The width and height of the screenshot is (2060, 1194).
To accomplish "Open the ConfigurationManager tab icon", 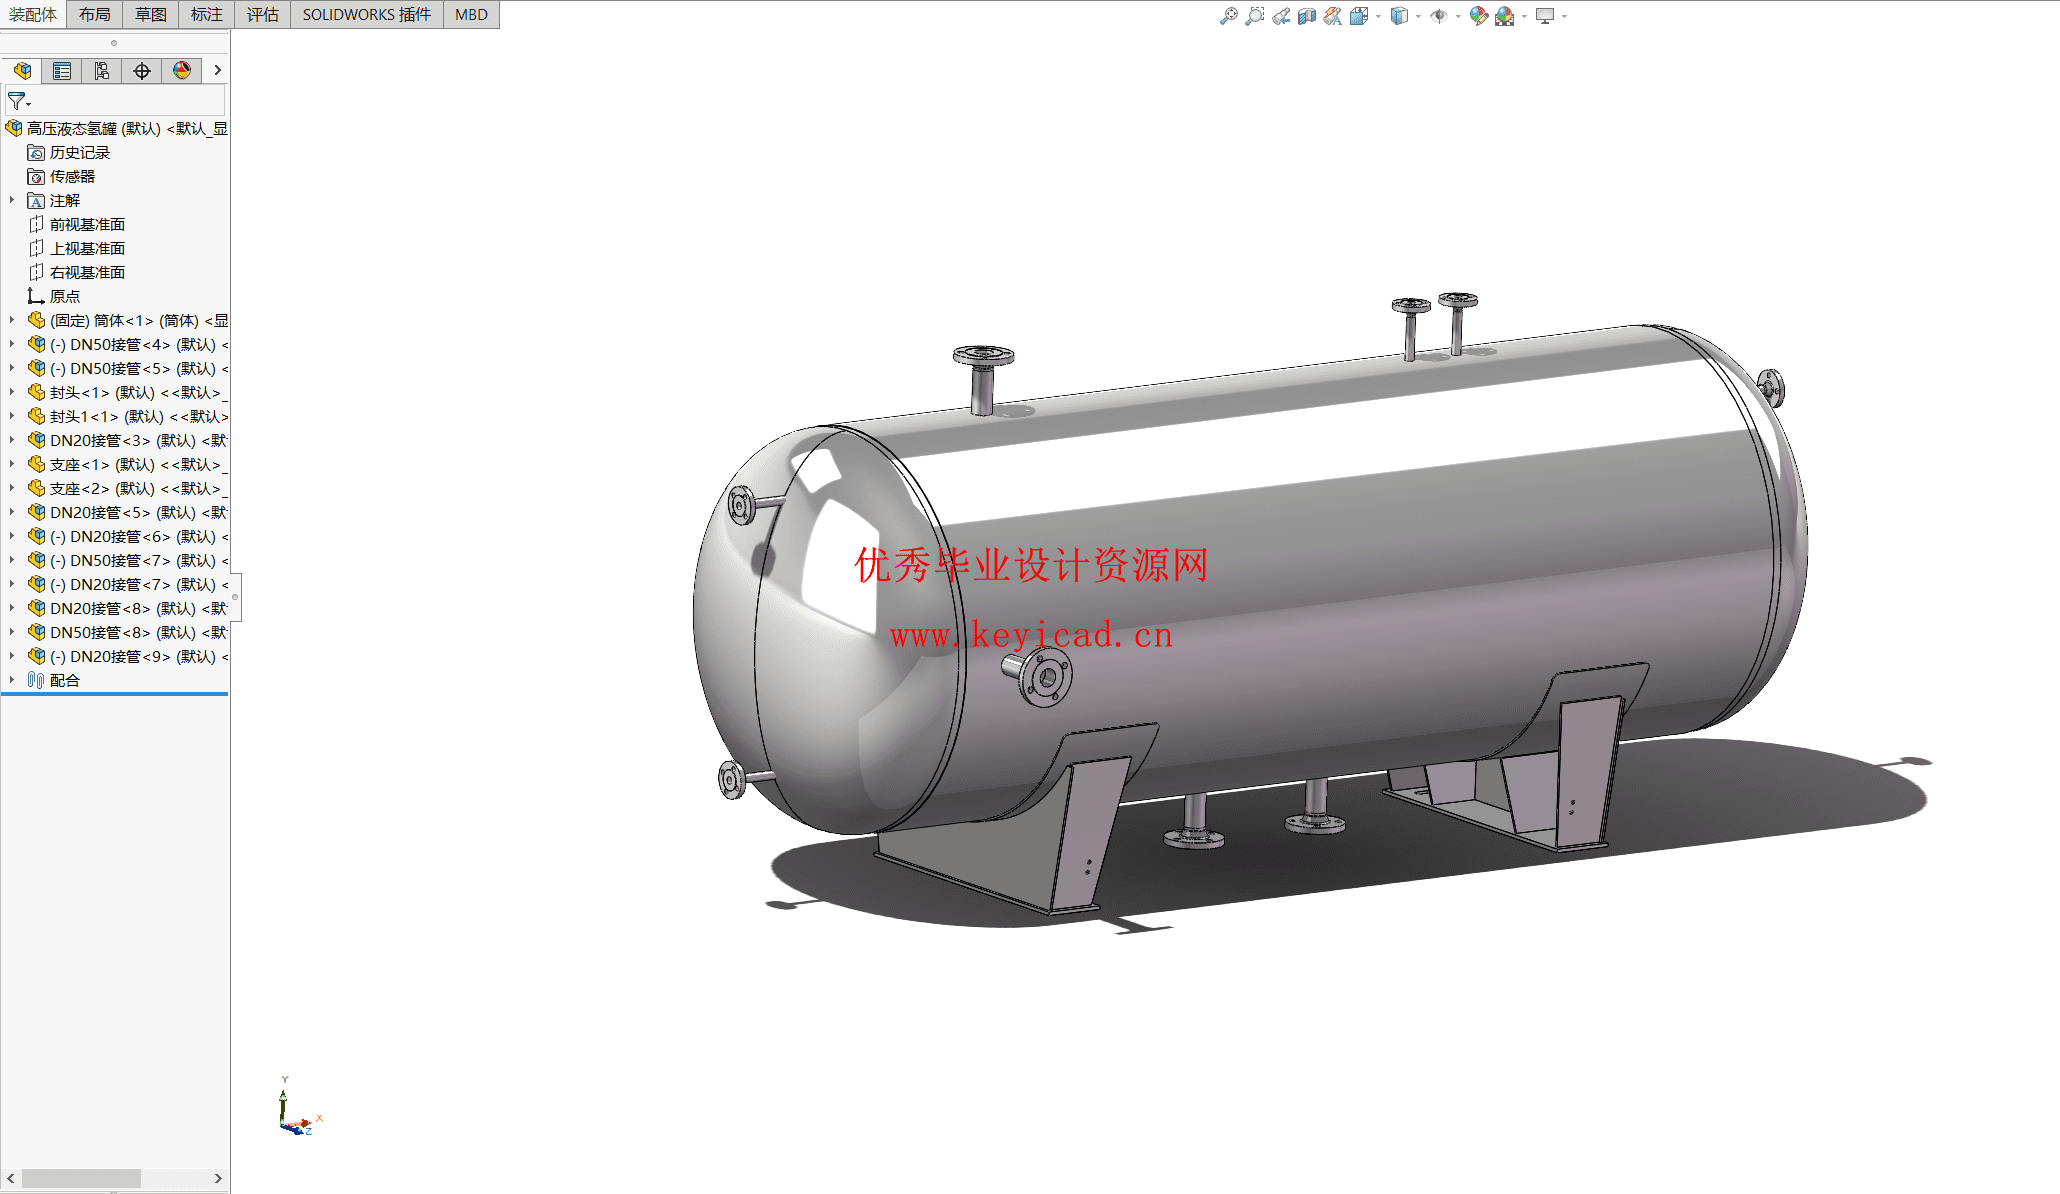I will [102, 71].
